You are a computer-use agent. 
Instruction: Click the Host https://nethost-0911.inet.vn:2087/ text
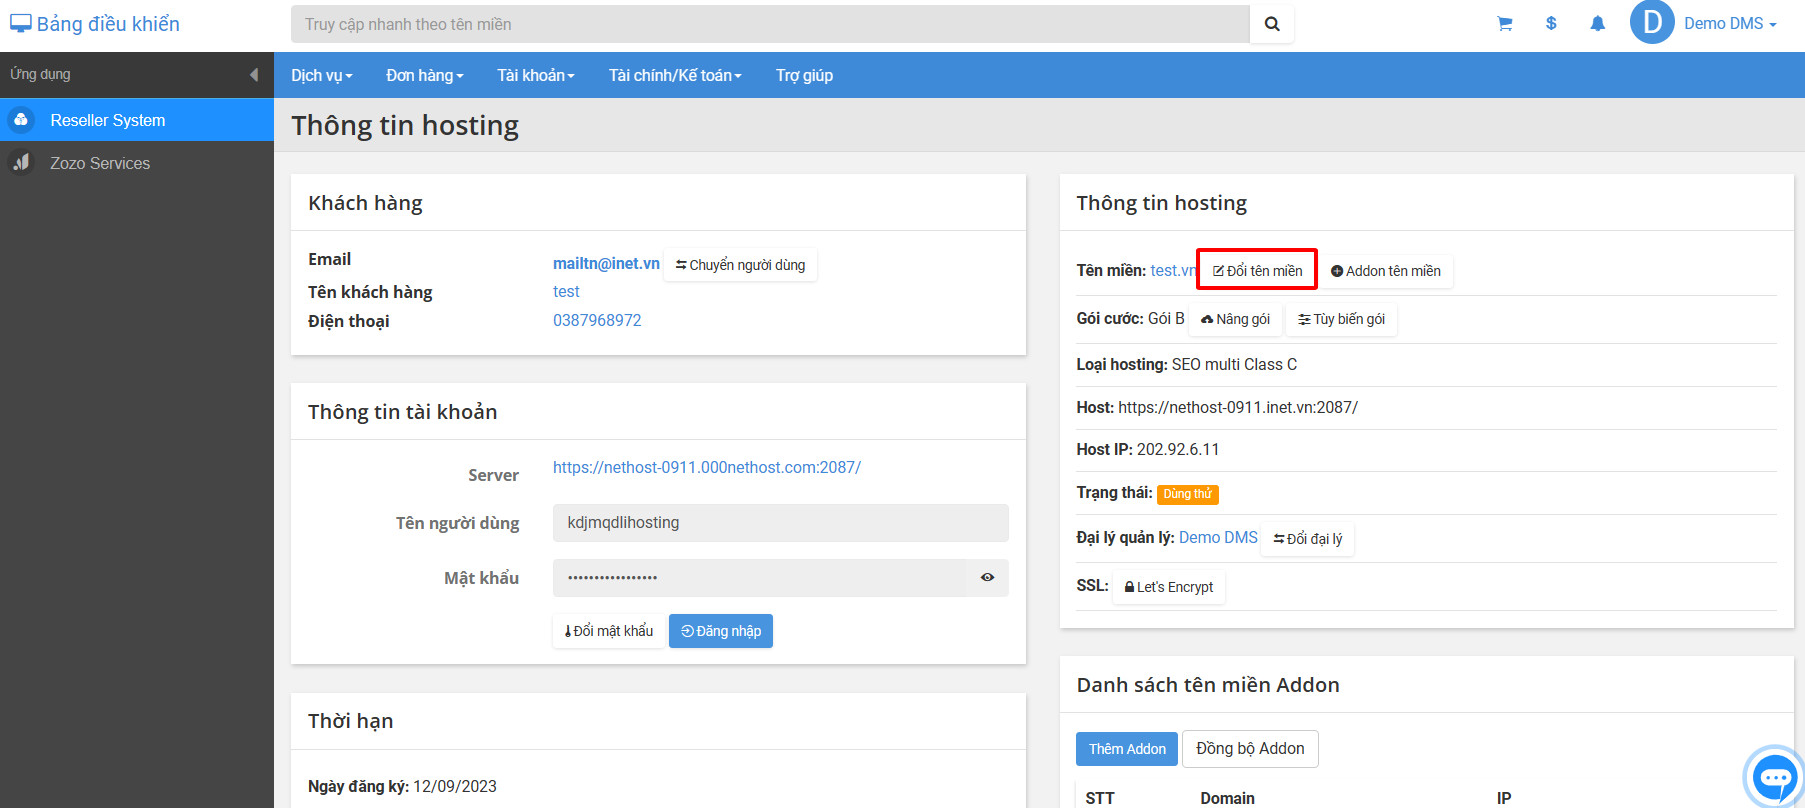(x=1217, y=407)
